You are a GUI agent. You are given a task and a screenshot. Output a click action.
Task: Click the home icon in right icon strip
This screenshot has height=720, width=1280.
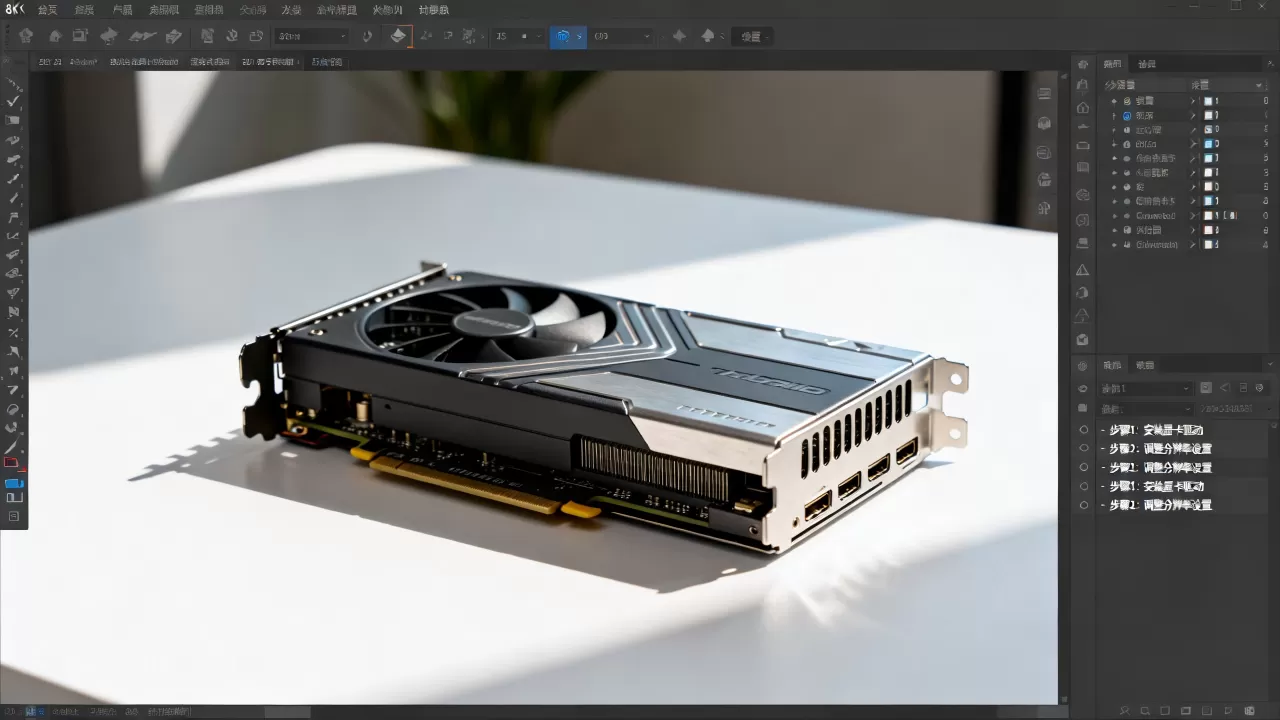coord(1082,107)
